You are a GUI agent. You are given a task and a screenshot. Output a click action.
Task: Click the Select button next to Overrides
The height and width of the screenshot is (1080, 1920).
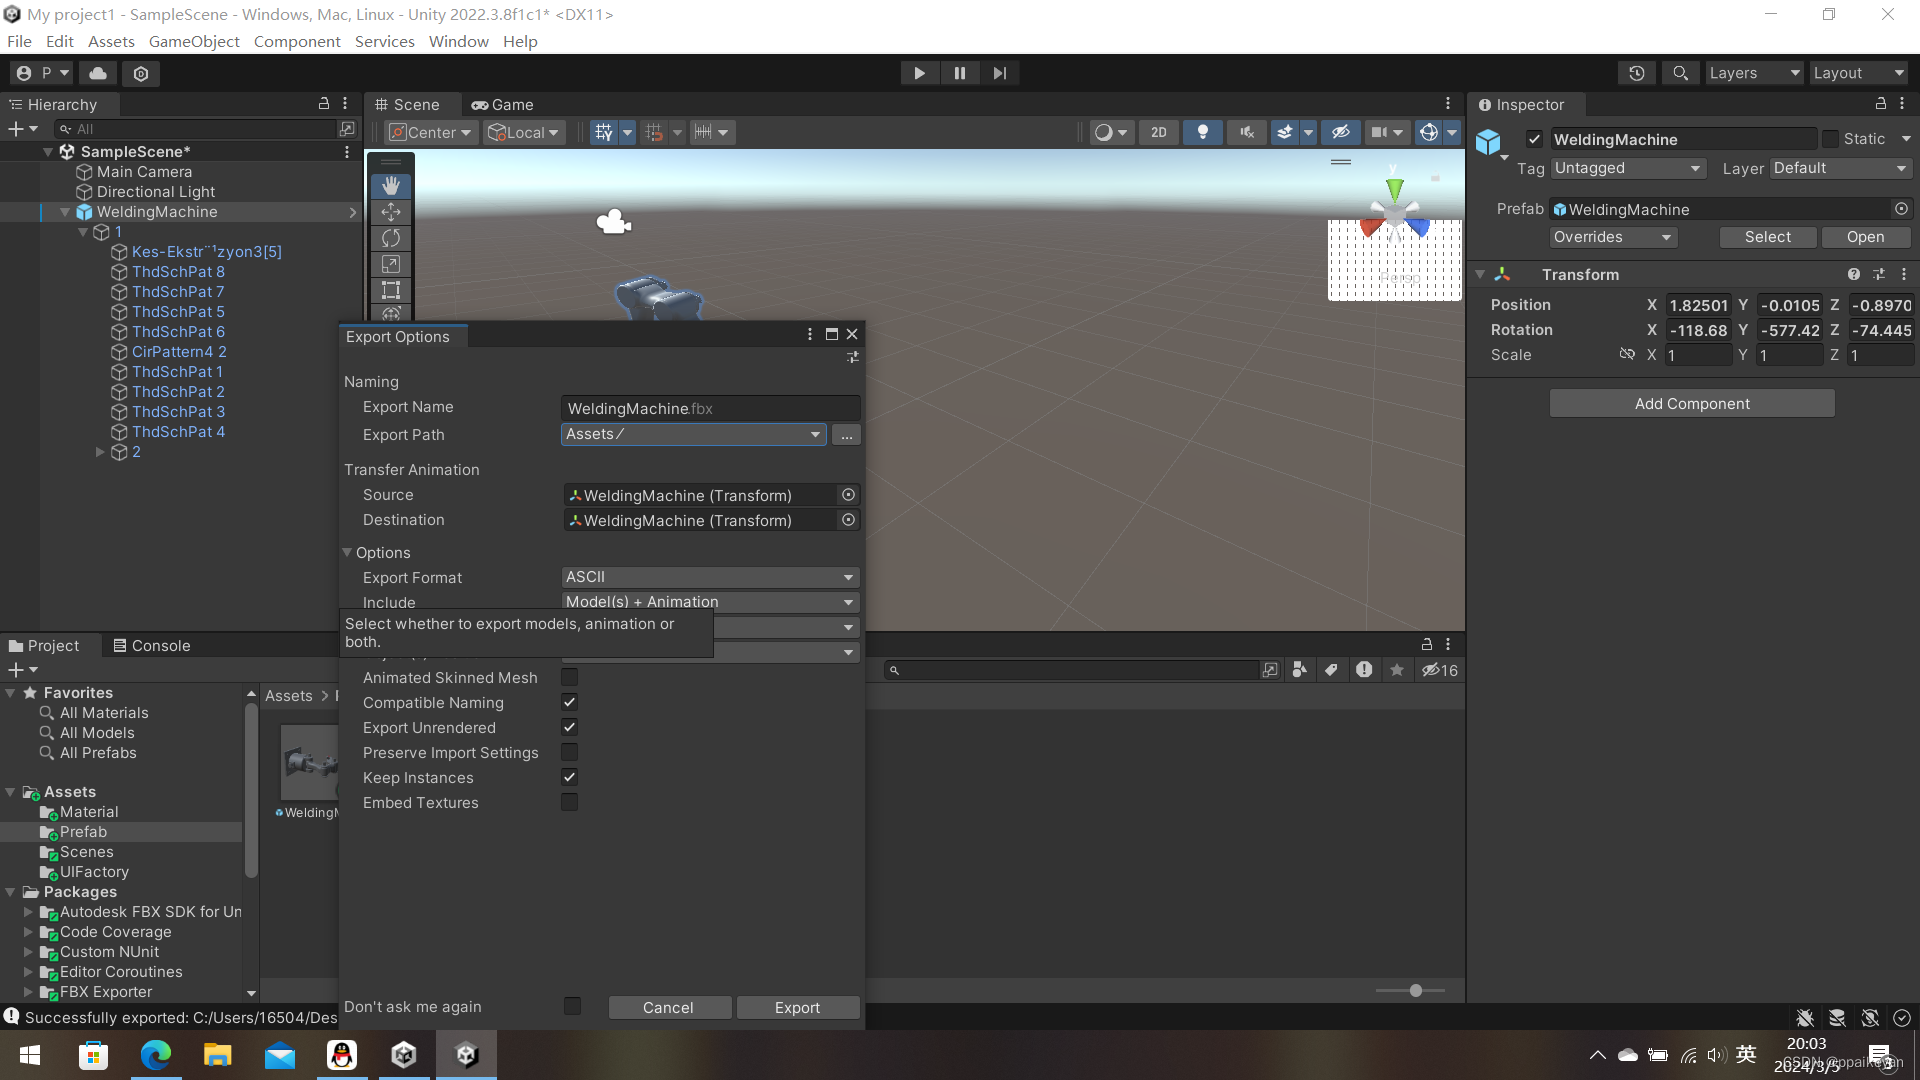click(x=1767, y=237)
